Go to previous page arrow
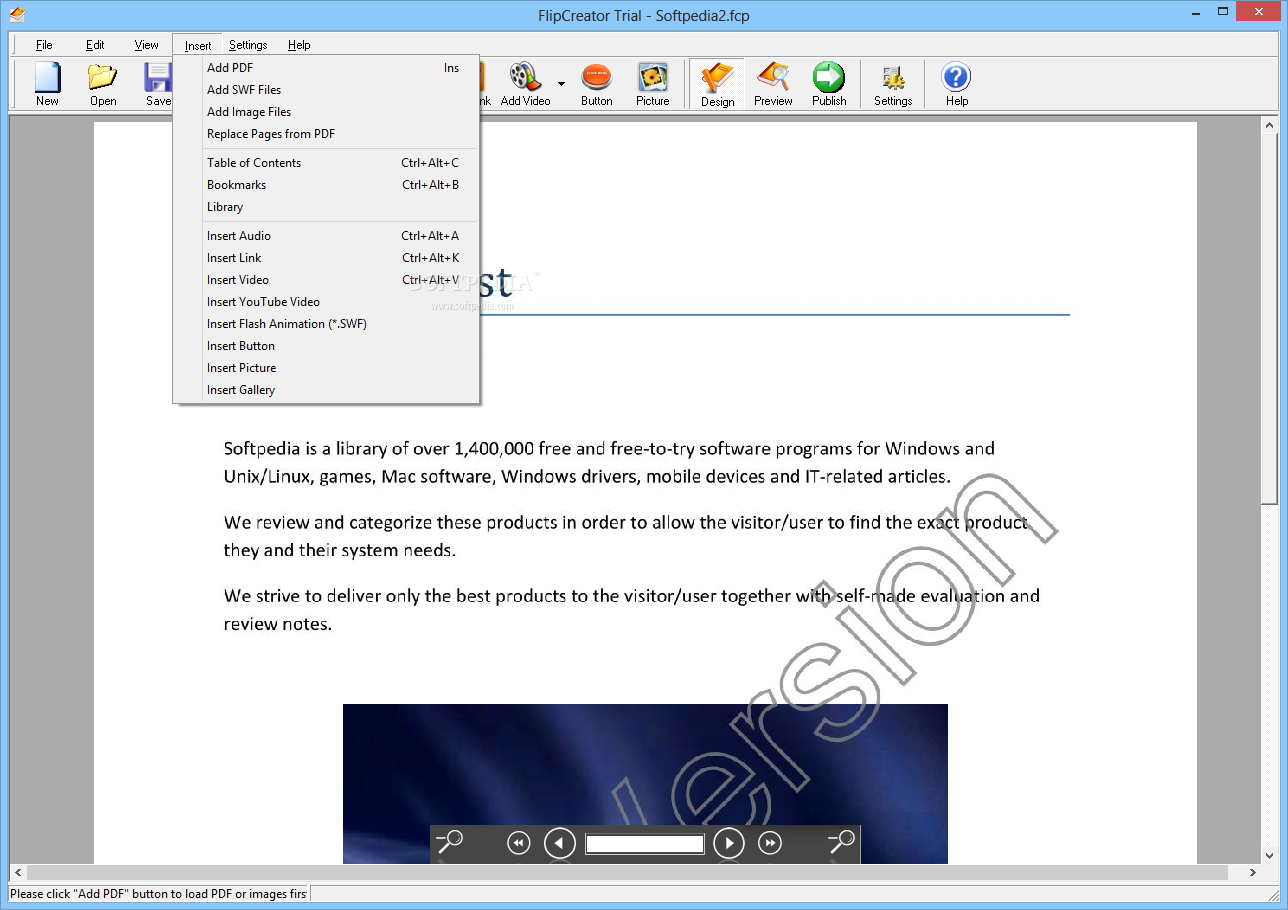Image resolution: width=1288 pixels, height=910 pixels. click(559, 844)
